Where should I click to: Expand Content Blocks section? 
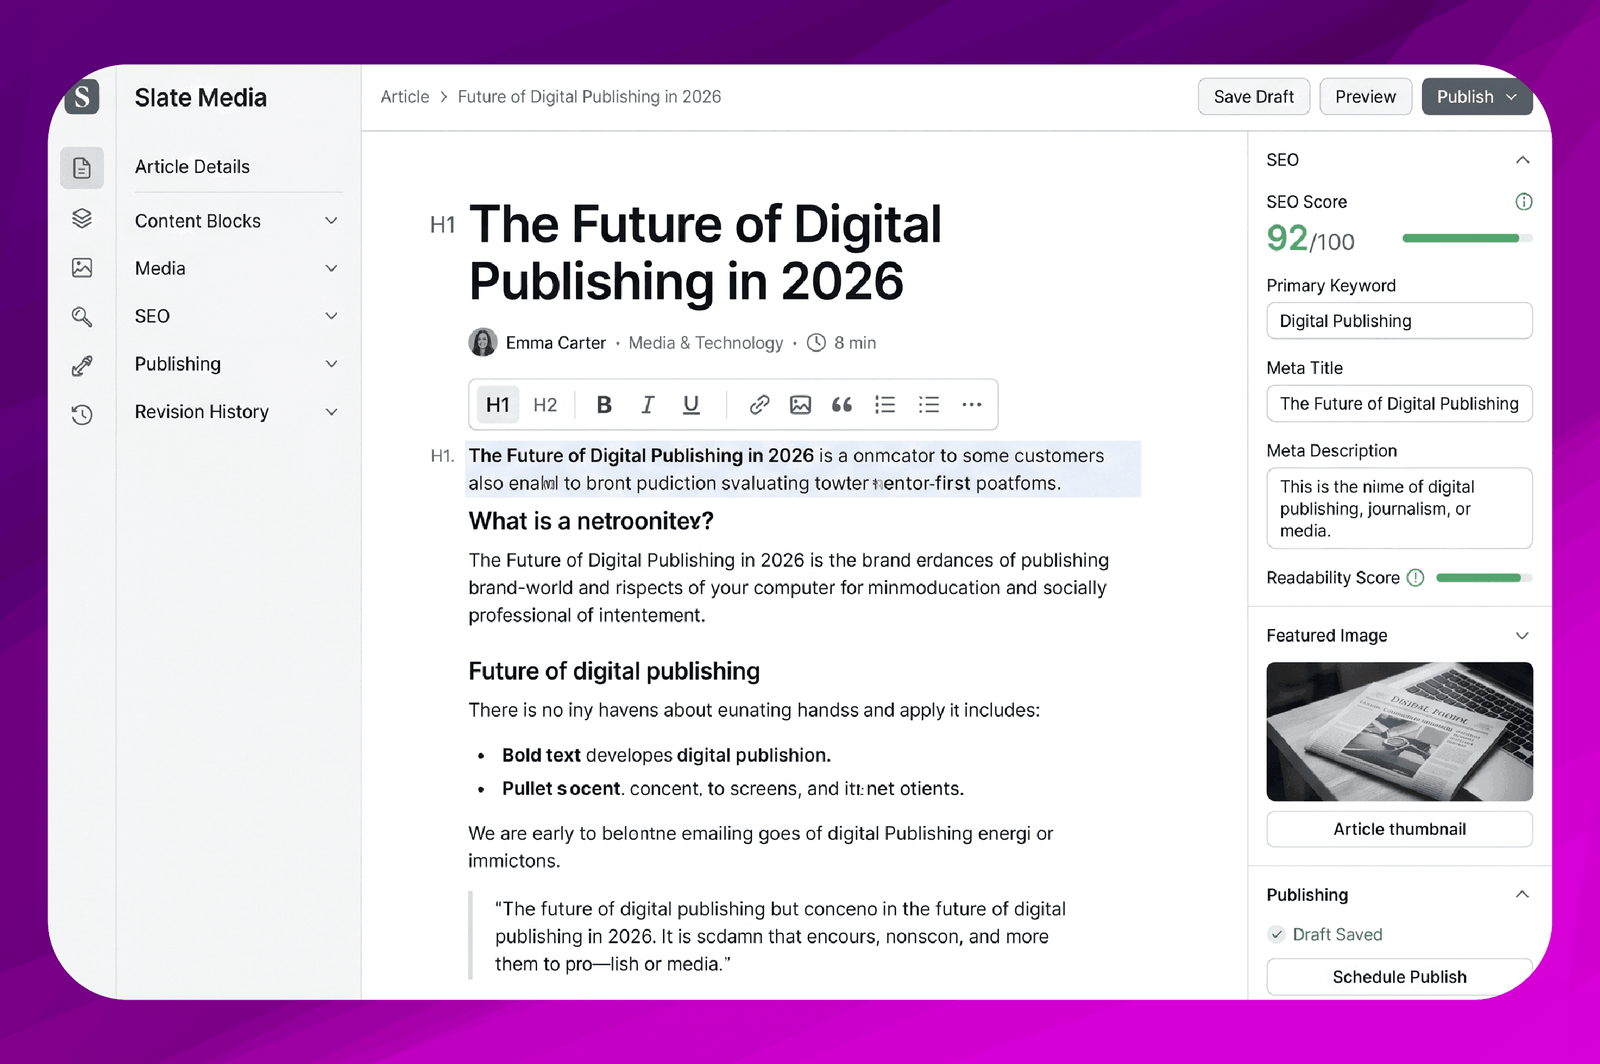pos(238,221)
